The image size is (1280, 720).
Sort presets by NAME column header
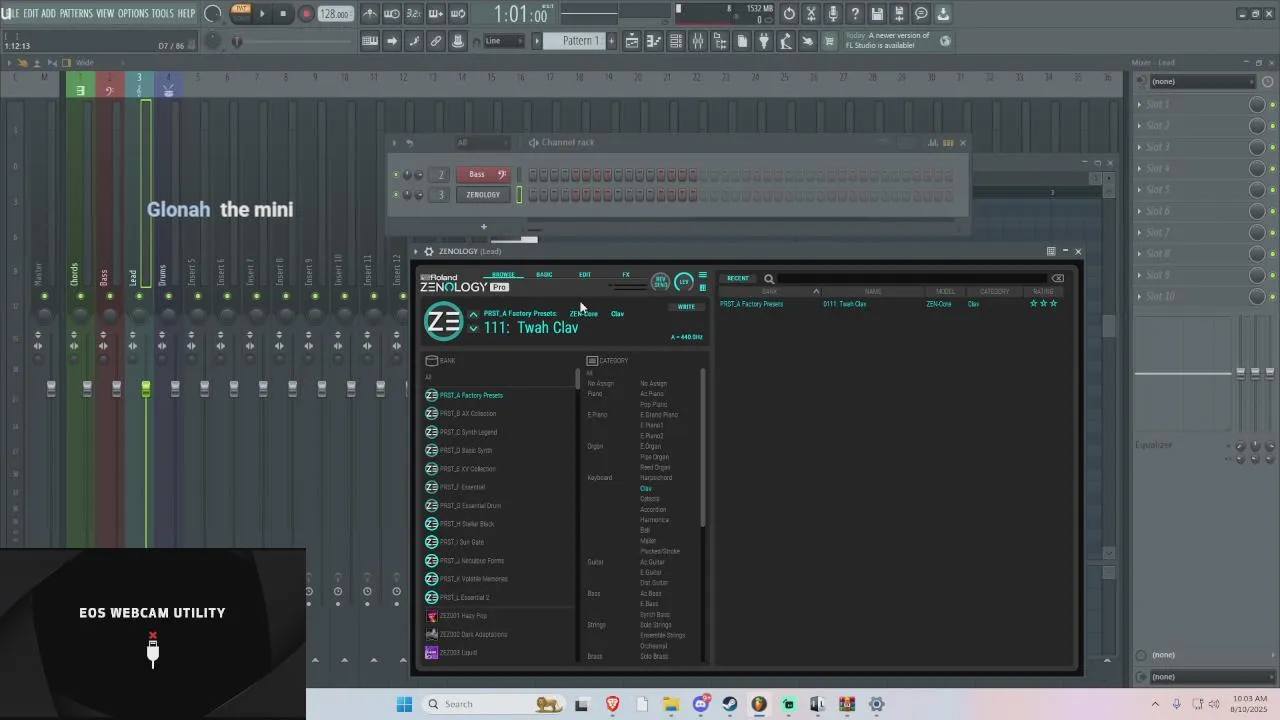tap(873, 292)
